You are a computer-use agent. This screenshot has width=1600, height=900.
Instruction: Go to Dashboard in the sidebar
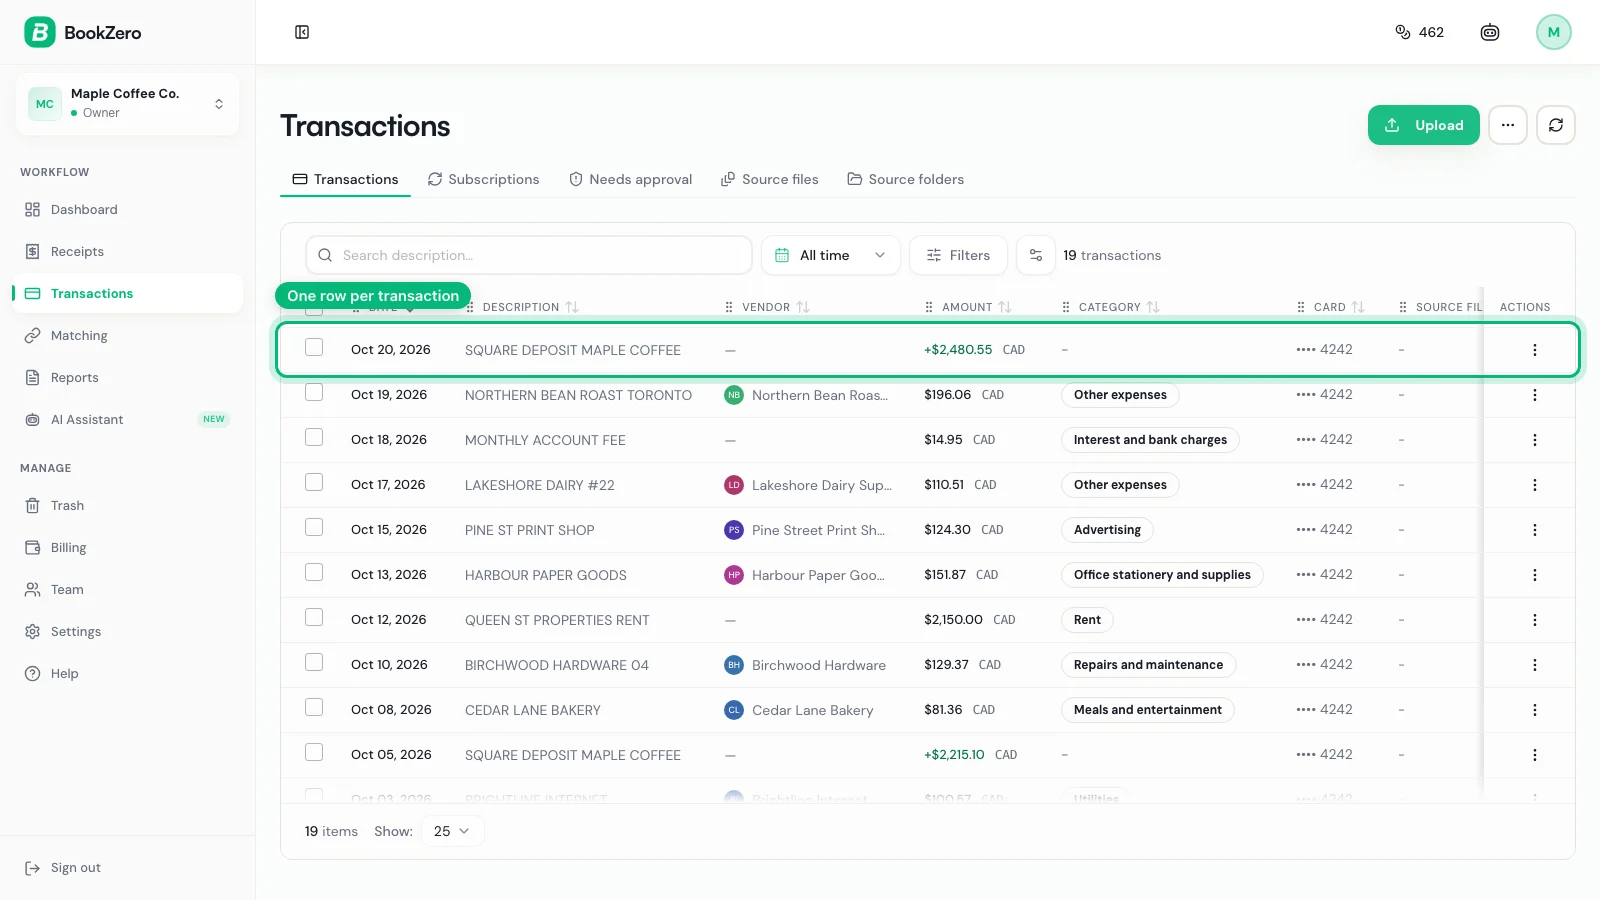tap(127, 209)
